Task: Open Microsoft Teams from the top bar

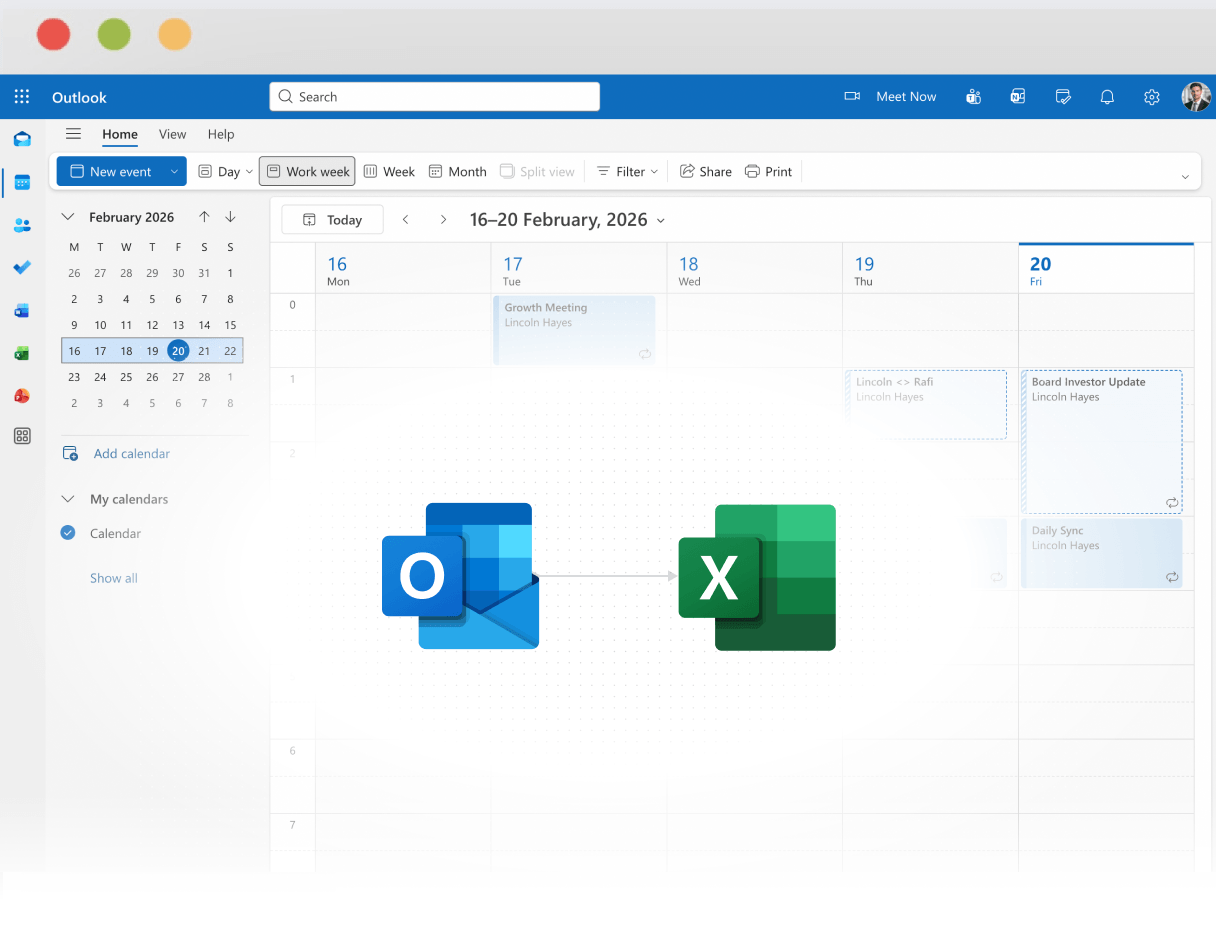Action: [973, 96]
